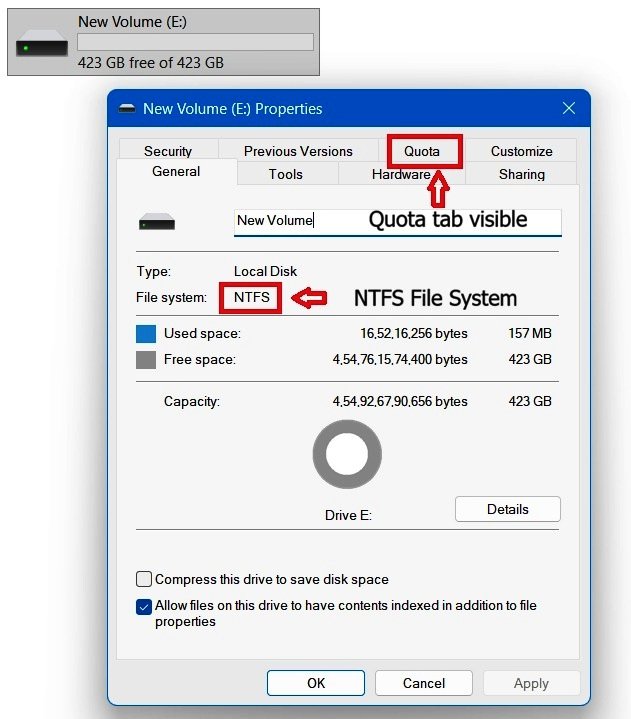This screenshot has width=631, height=719.
Task: Click the drive usage donut chart
Action: click(347, 454)
